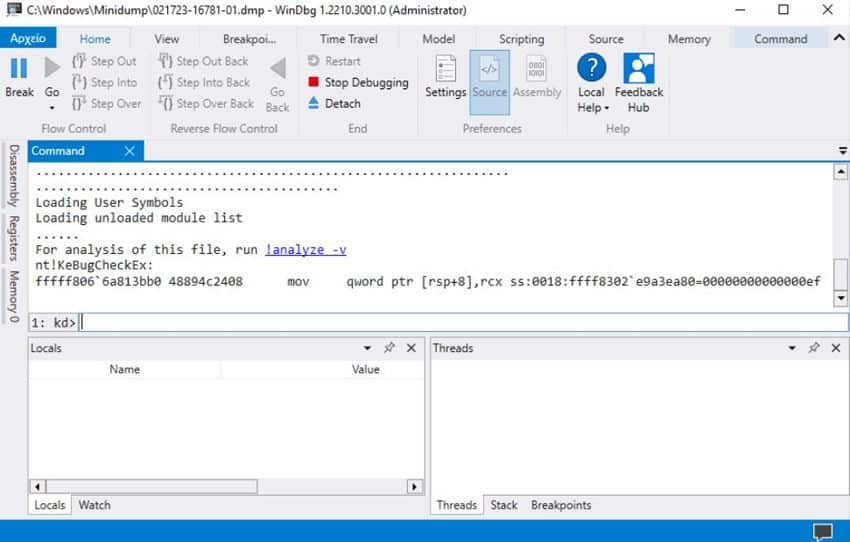Open the Command ribbon tab
Image resolution: width=850 pixels, height=542 pixels.
(781, 39)
